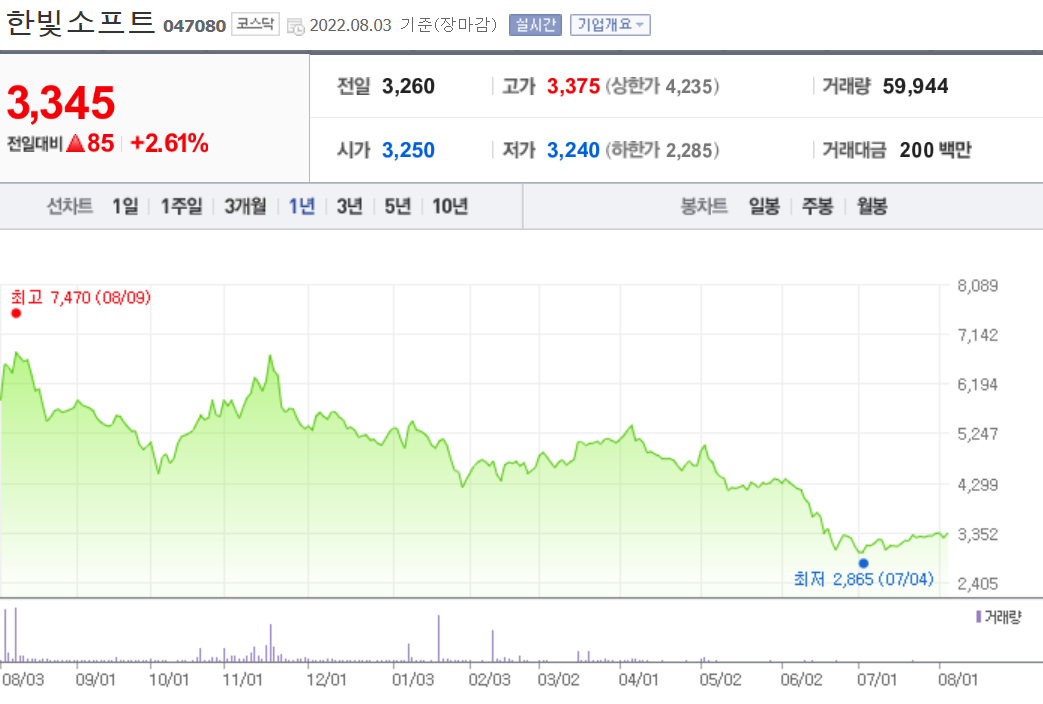Select the 5년 line chart tab

(397, 206)
